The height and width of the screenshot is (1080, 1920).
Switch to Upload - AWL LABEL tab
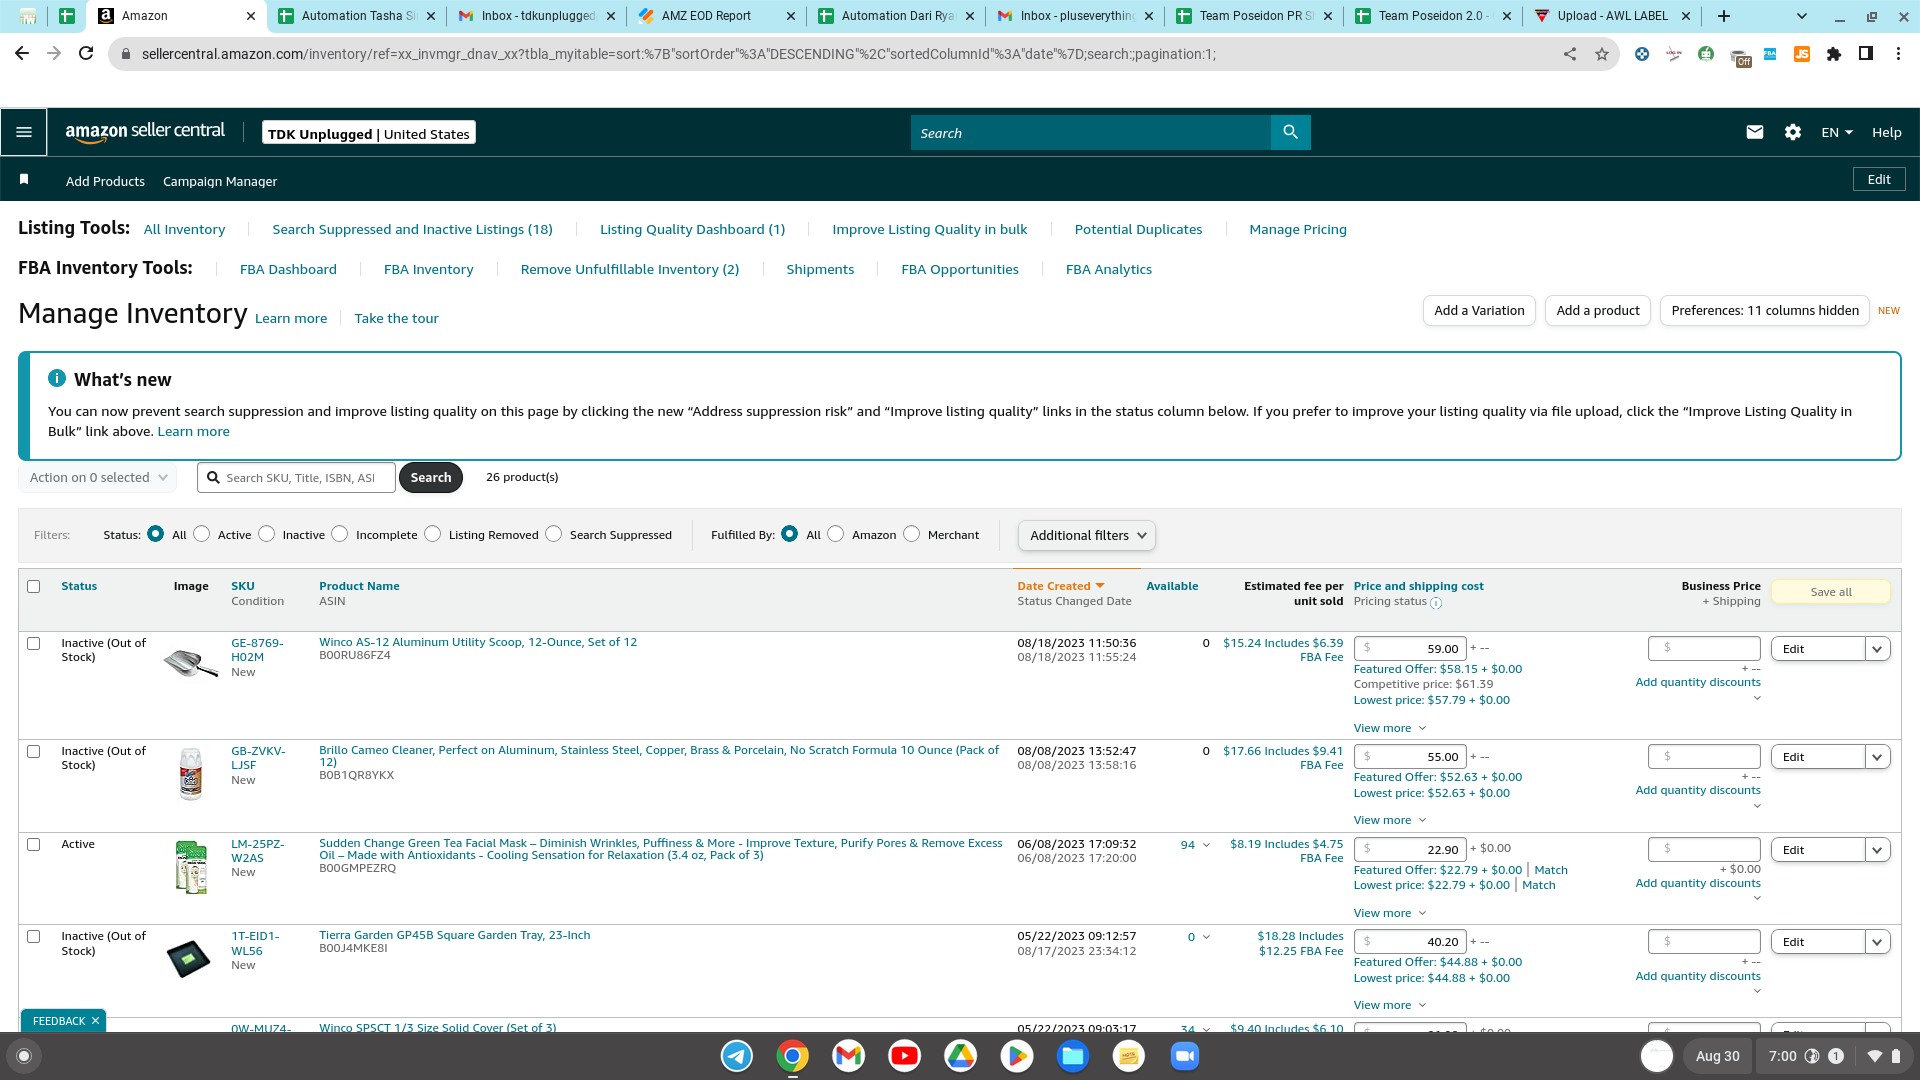(x=1612, y=16)
